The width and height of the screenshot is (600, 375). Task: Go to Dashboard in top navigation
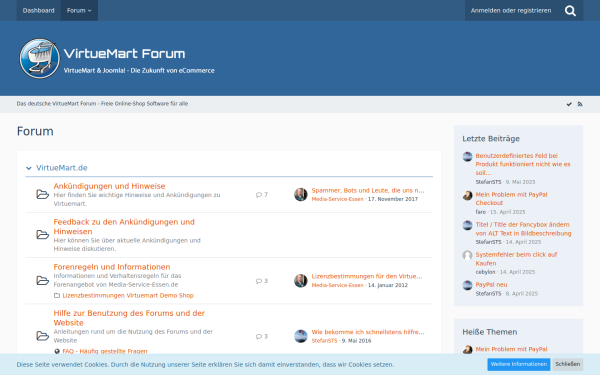click(38, 10)
